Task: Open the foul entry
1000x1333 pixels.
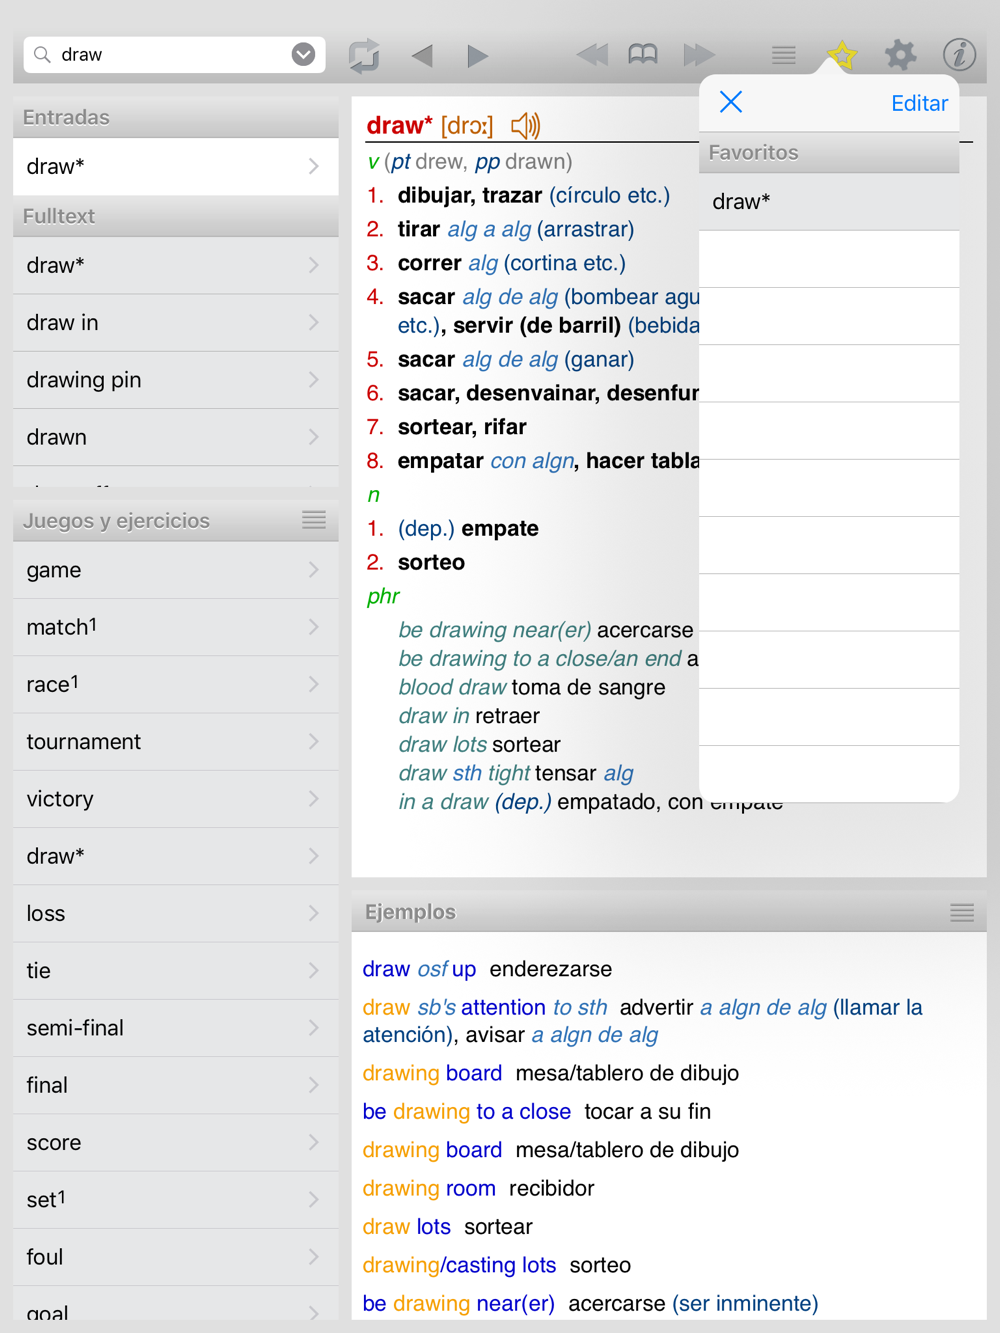Action: point(176,1257)
